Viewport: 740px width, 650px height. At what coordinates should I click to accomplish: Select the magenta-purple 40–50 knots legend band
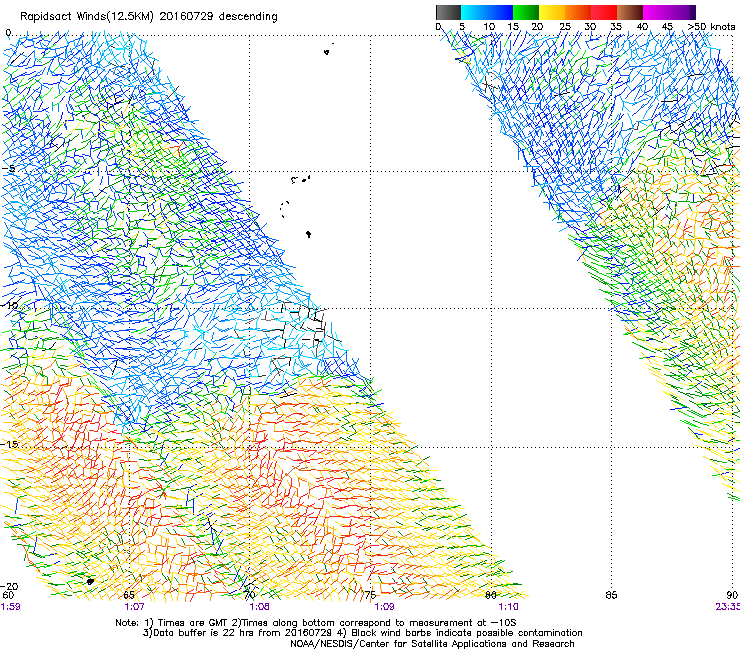(669, 12)
